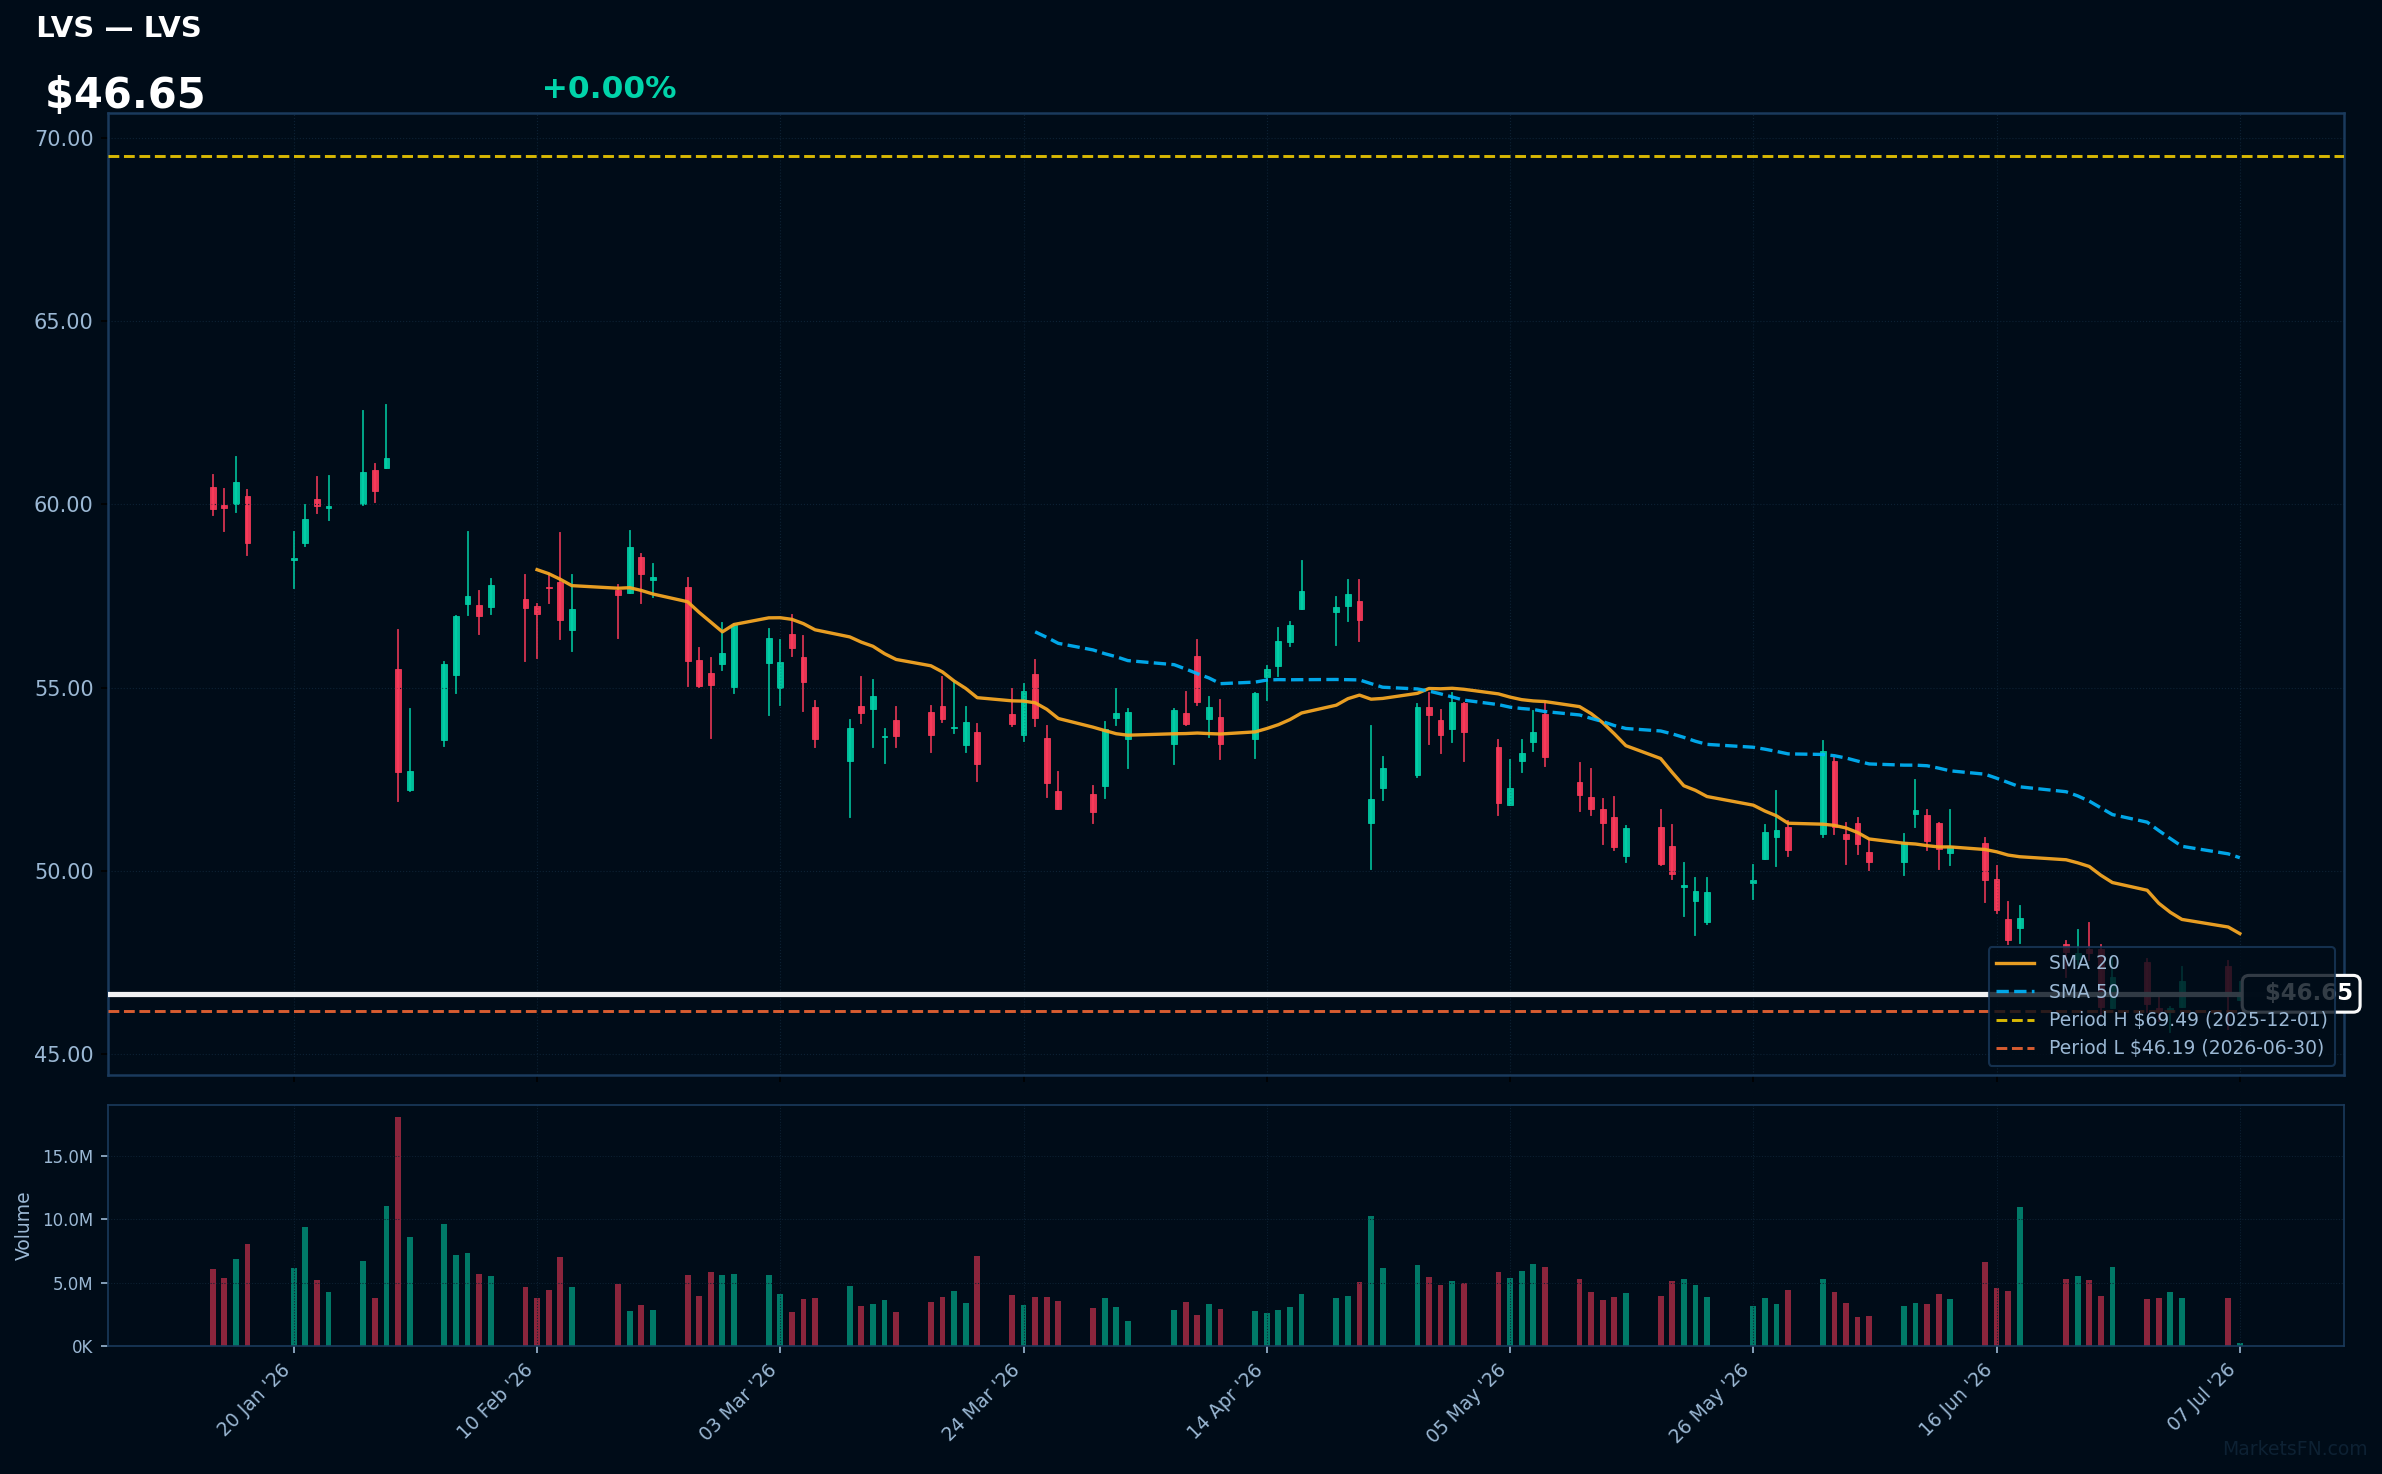Click the $46.65 price tag on the right edge
The height and width of the screenshot is (1474, 2382).
point(2301,993)
